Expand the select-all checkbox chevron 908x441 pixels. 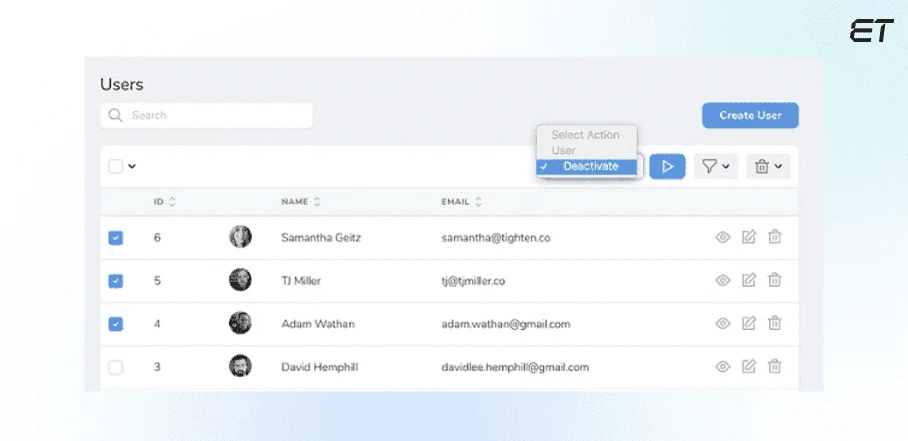[x=132, y=167]
